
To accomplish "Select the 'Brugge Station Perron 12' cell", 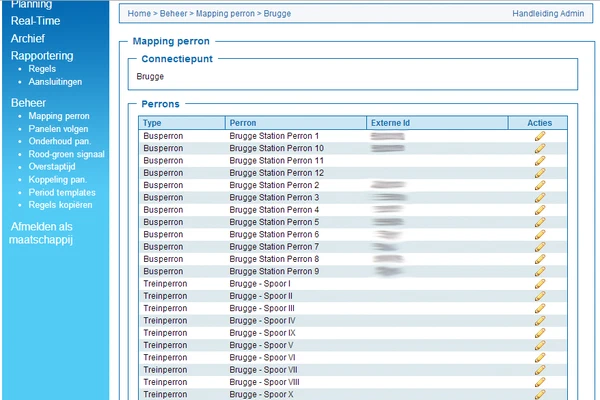I will pyautogui.click(x=277, y=173).
